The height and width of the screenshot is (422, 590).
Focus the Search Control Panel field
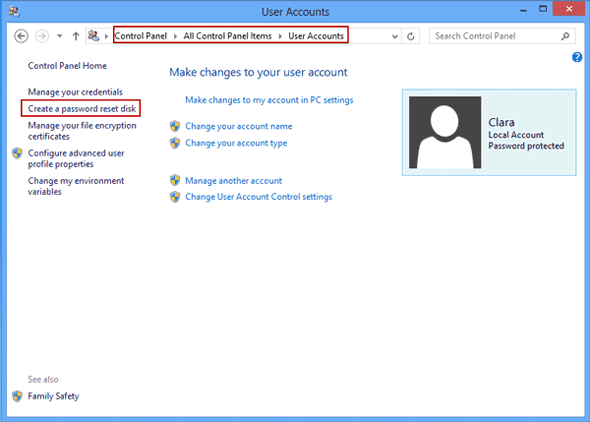tap(496, 36)
